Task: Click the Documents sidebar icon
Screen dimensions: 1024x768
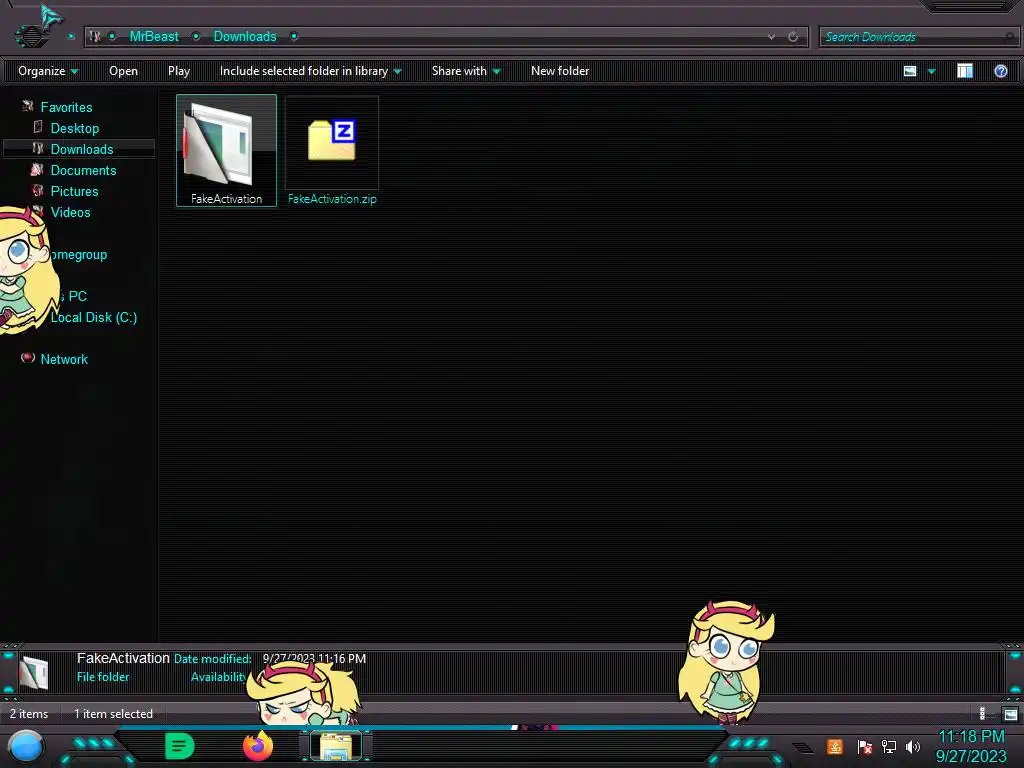Action: [37, 169]
